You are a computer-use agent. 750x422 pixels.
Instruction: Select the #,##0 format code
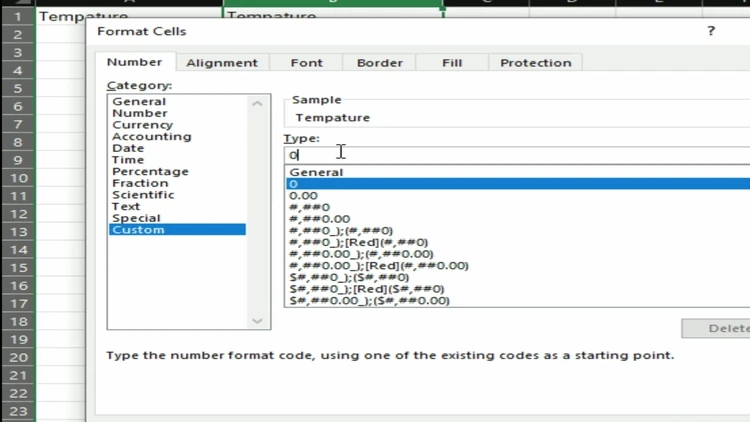click(x=518, y=207)
